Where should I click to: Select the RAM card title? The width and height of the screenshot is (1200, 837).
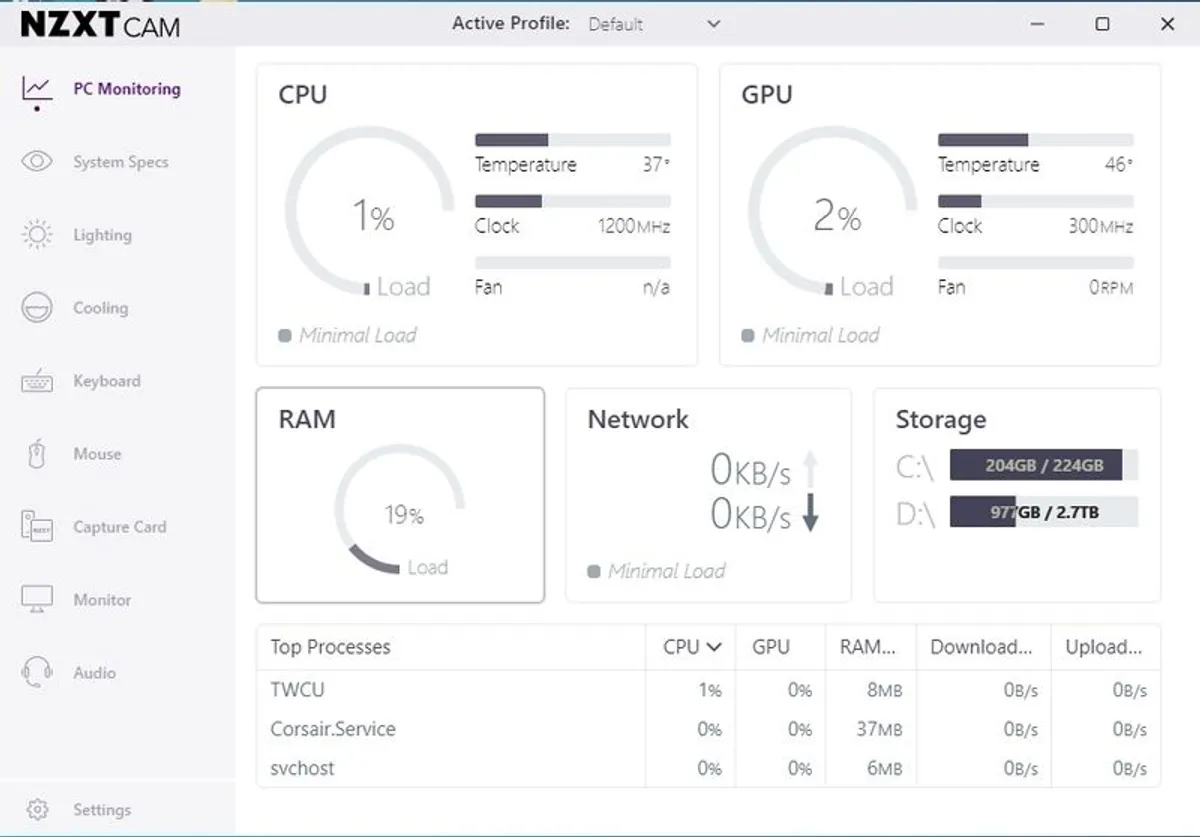[307, 419]
